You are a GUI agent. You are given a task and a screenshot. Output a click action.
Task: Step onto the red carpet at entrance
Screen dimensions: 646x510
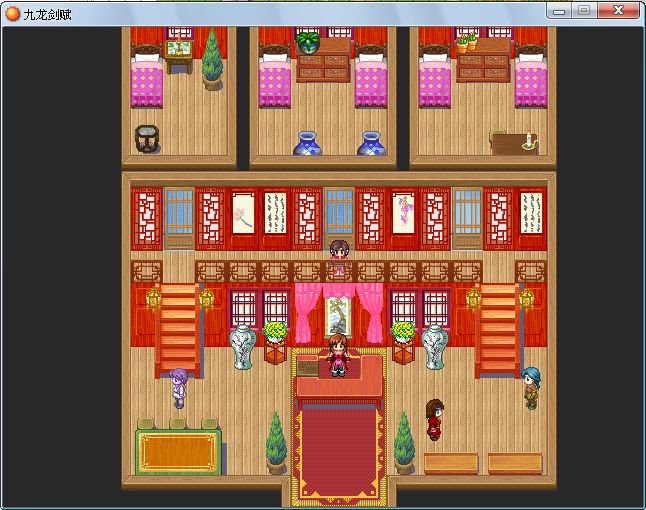(339, 454)
